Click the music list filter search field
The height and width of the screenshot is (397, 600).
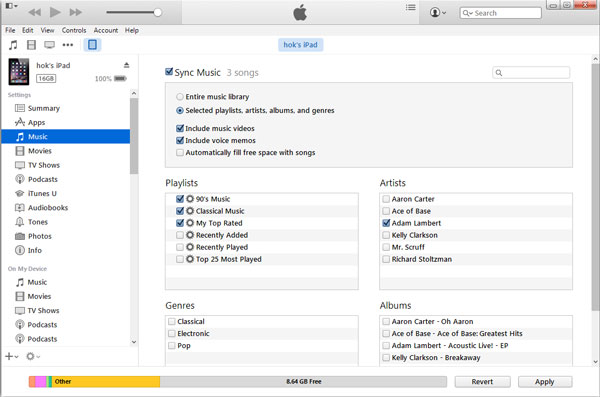531,72
